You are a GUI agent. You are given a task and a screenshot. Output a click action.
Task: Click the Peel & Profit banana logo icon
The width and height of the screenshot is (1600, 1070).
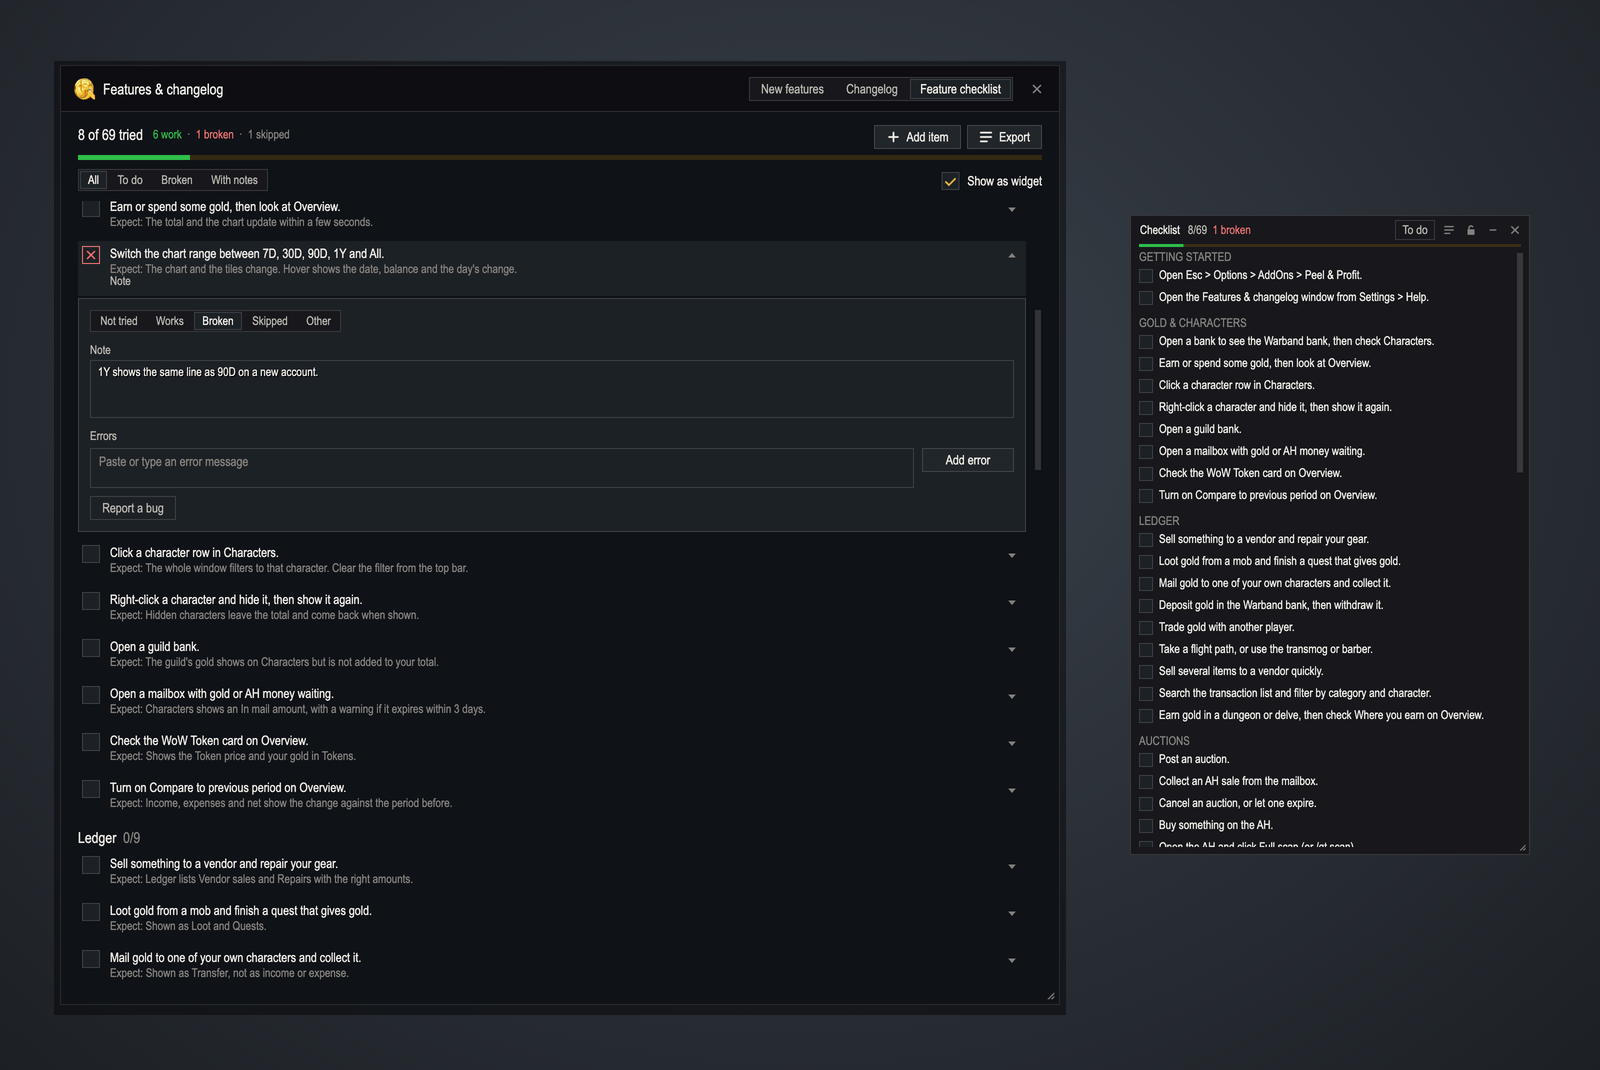pyautogui.click(x=85, y=89)
